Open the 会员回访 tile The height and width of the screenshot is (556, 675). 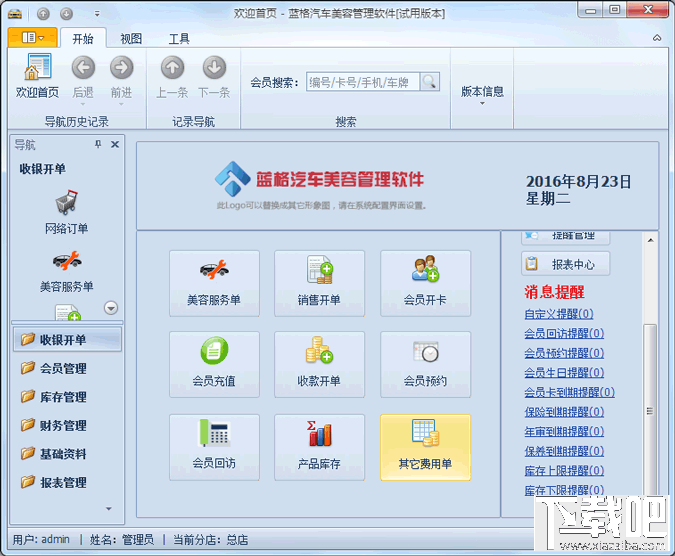(x=214, y=448)
